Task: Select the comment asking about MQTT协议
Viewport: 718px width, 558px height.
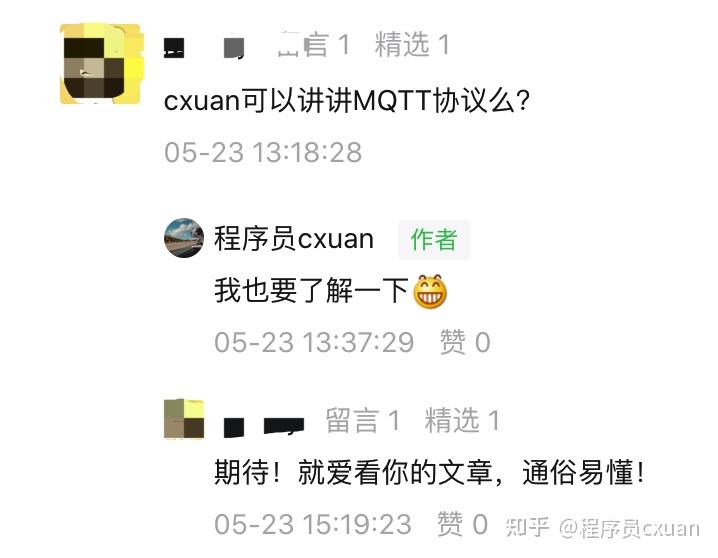Action: click(347, 100)
